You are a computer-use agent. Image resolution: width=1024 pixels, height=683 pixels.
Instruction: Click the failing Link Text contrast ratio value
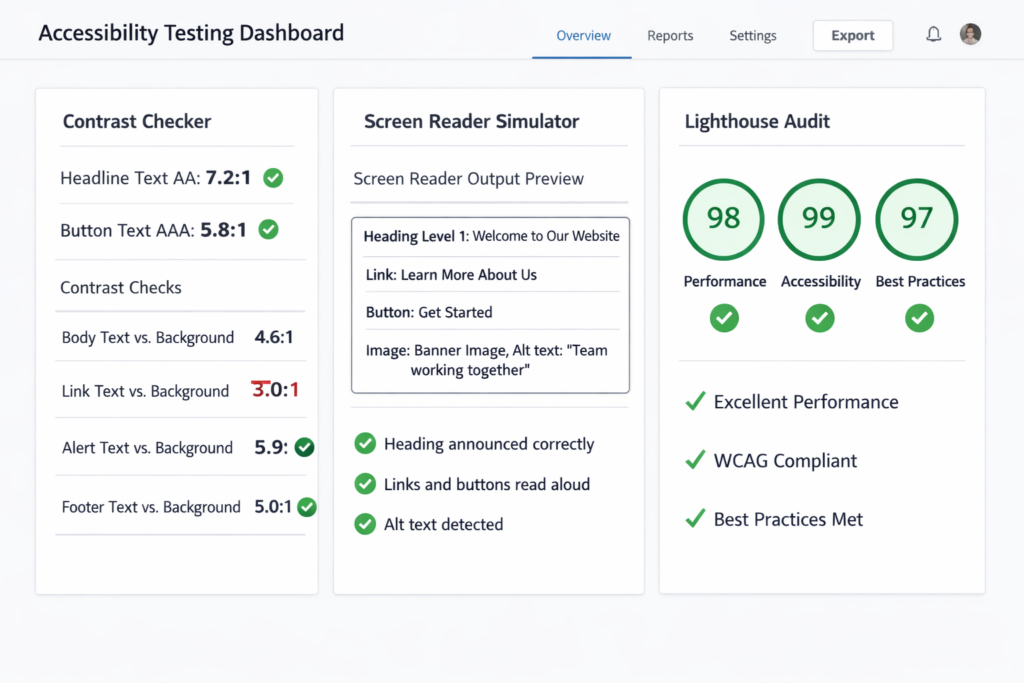pyautogui.click(x=276, y=390)
